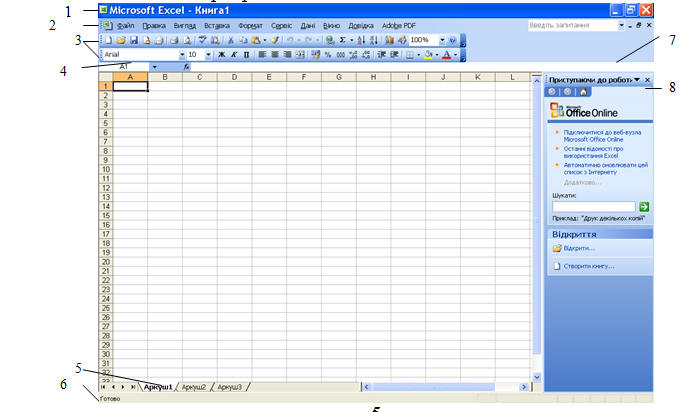Click the AutoSum sigma icon
The height and width of the screenshot is (412, 700).
pyautogui.click(x=342, y=40)
